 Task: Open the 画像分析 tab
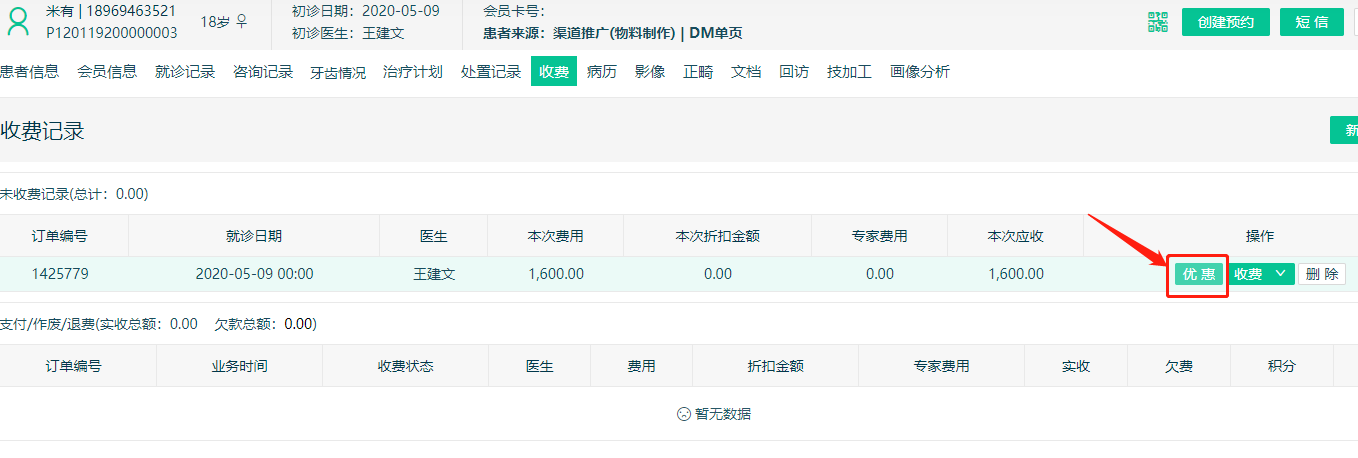click(920, 72)
